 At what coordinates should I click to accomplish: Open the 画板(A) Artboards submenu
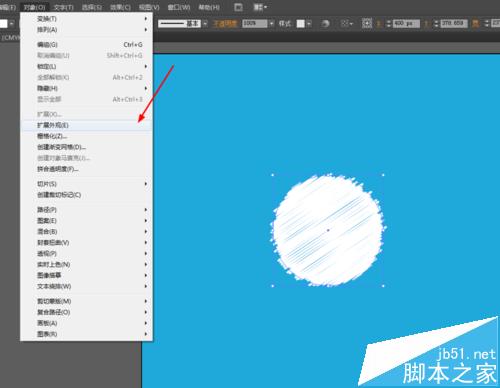[87, 323]
